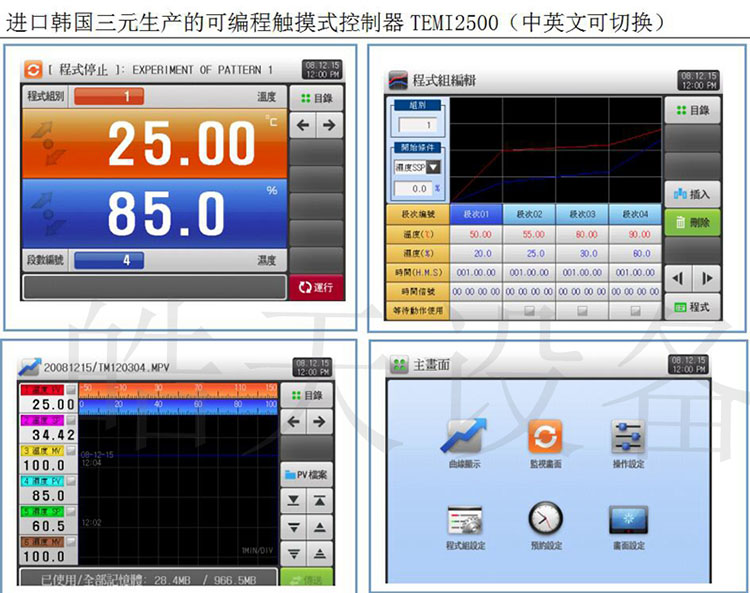Toggle 等待動作使用 checkbox under 段次03

point(582,311)
